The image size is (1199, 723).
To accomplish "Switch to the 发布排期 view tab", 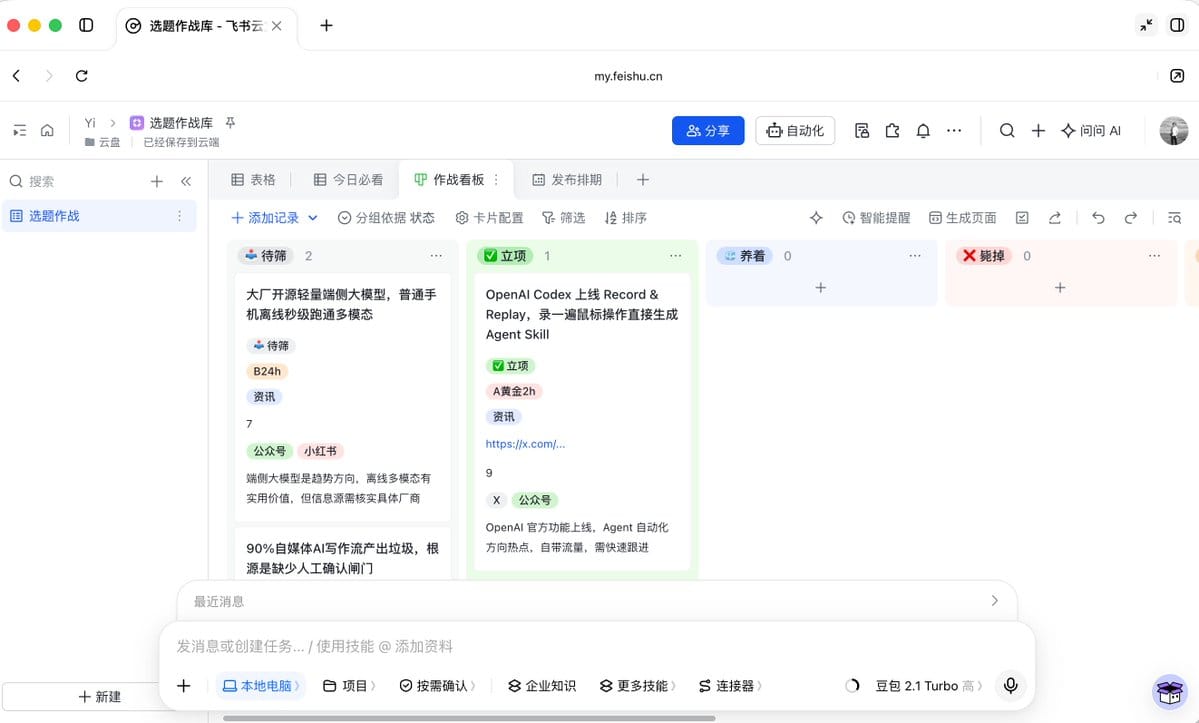I will pyautogui.click(x=567, y=180).
